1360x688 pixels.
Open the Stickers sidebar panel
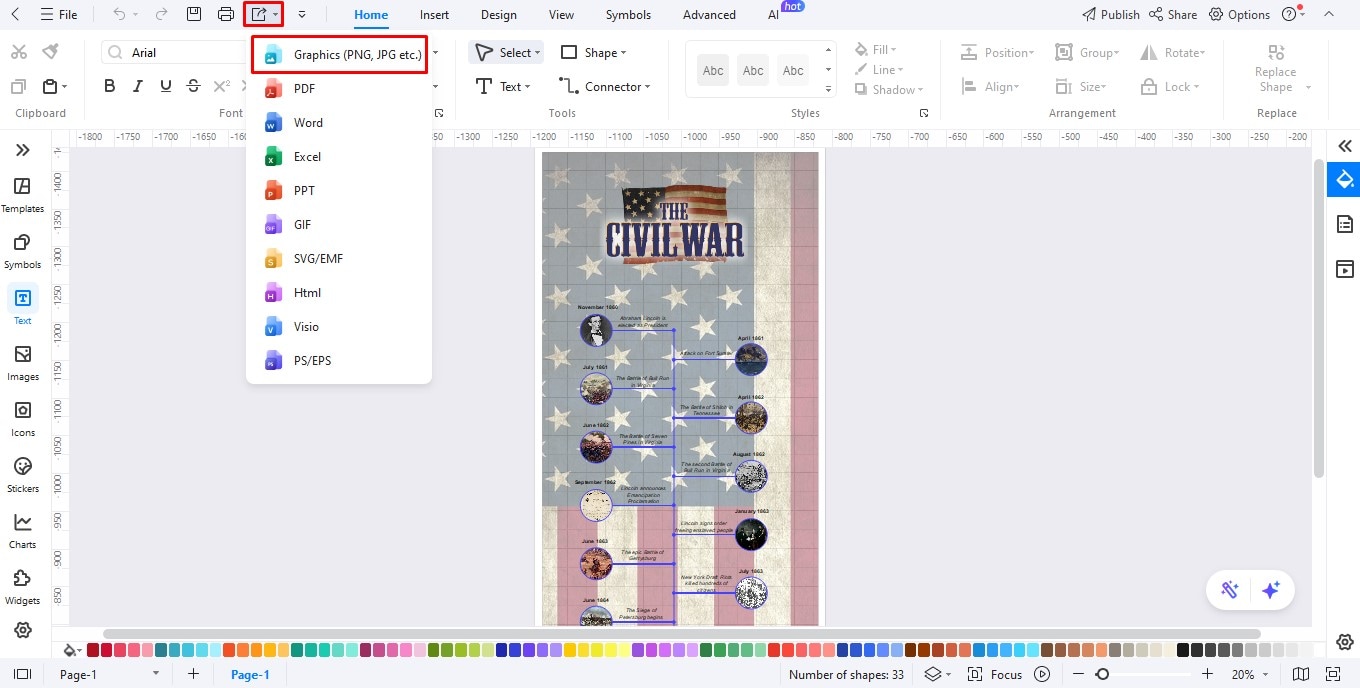(x=22, y=475)
